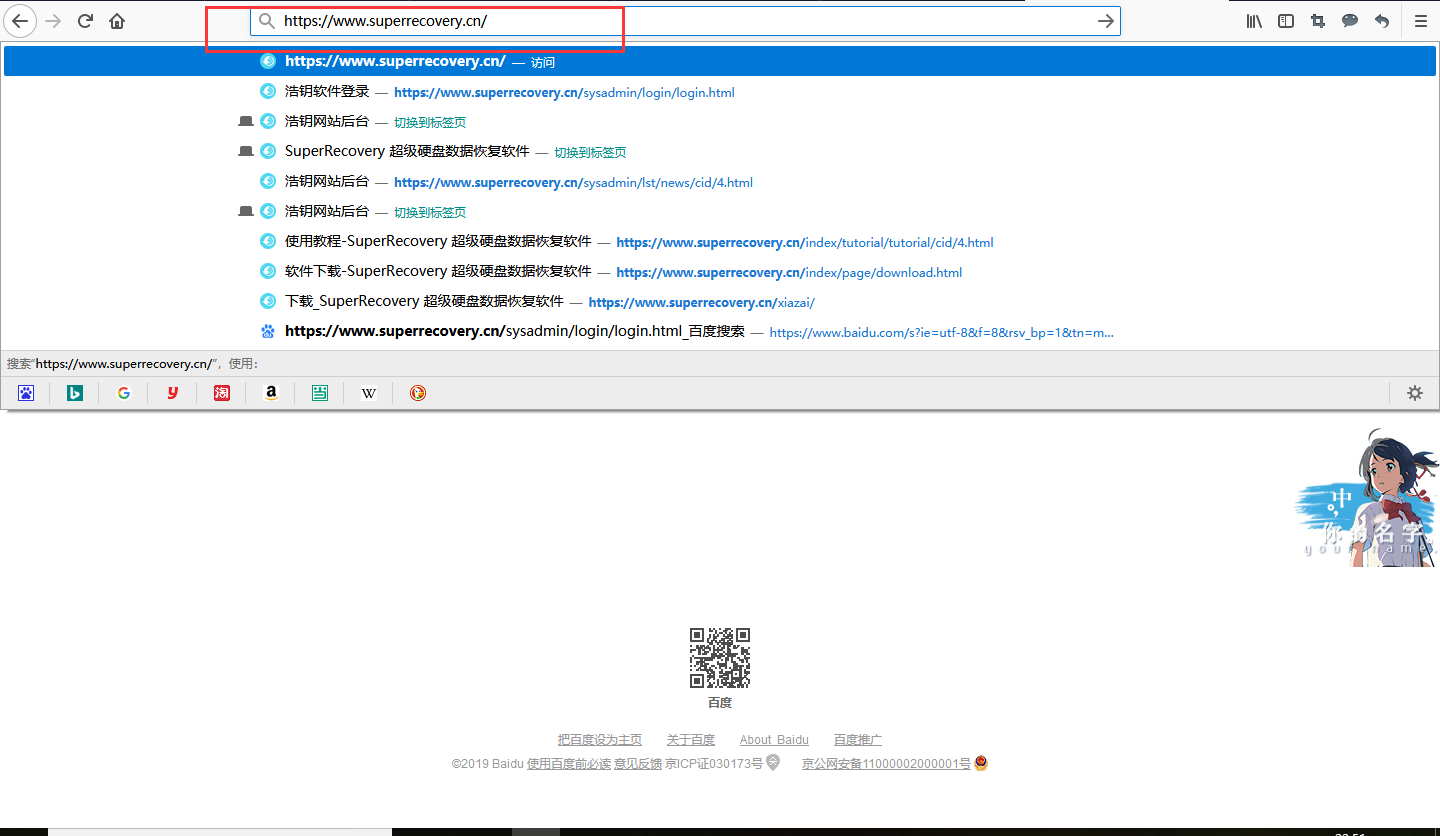Open the Library bookshelf icon
This screenshot has width=1440, height=836.
coord(1254,21)
